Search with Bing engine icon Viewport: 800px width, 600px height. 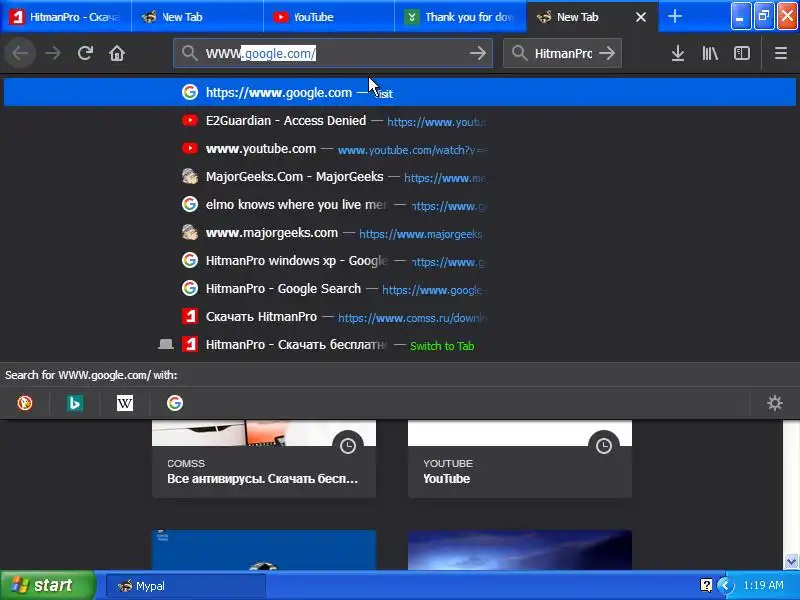coord(75,403)
